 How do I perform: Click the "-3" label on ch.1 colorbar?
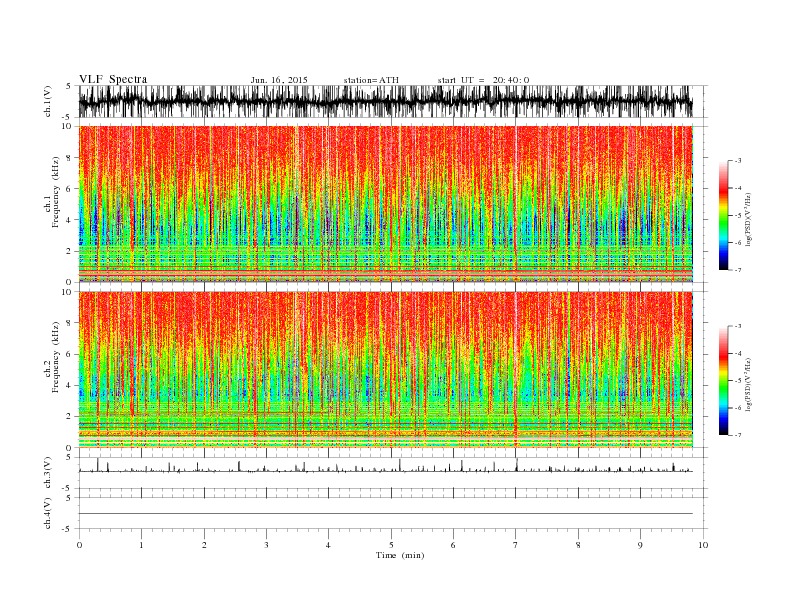(x=737, y=161)
